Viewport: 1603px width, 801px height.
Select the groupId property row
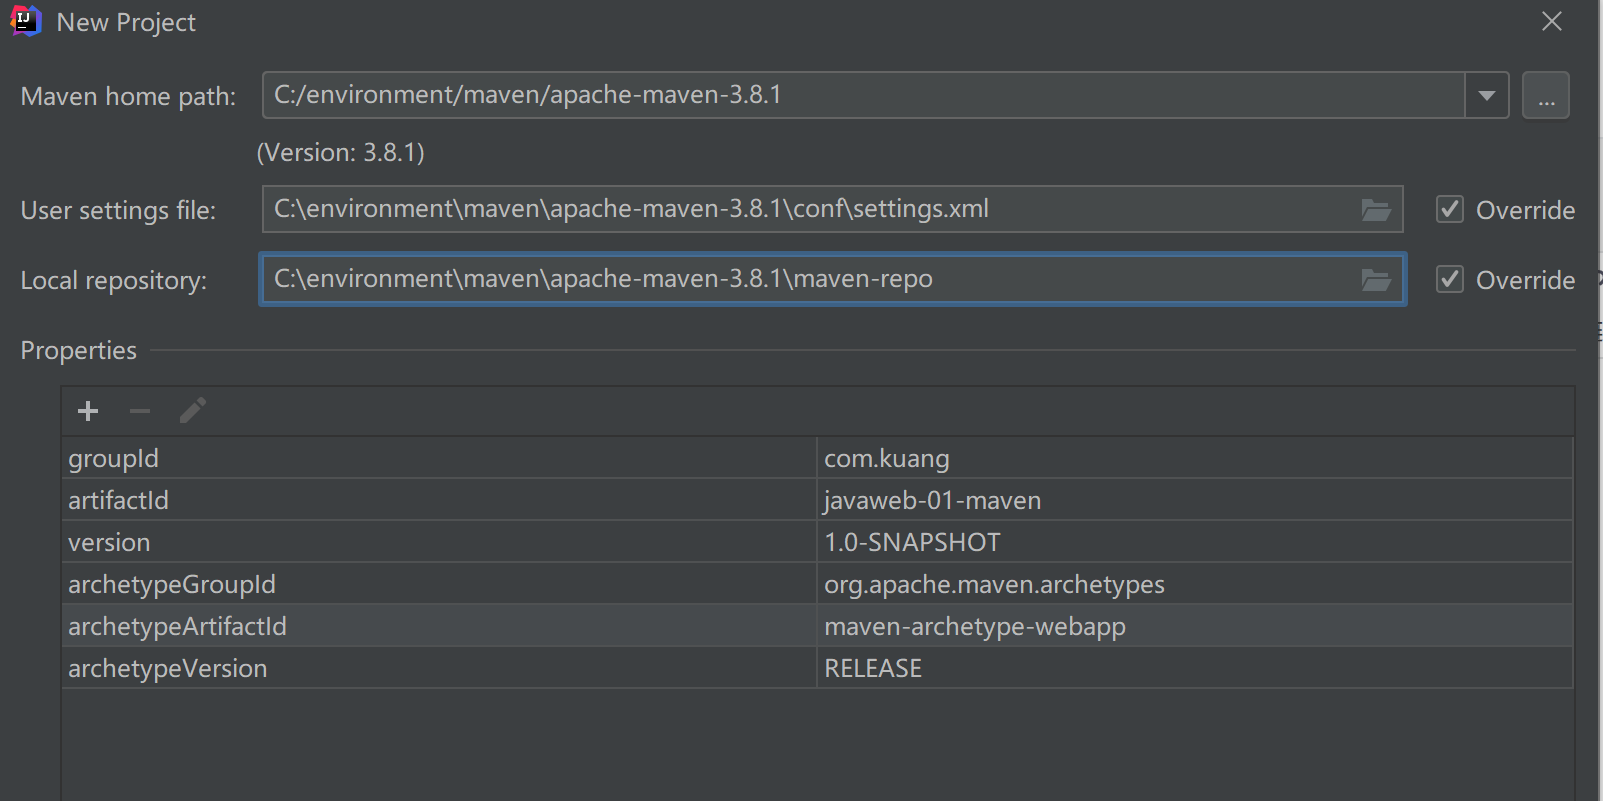click(817, 458)
